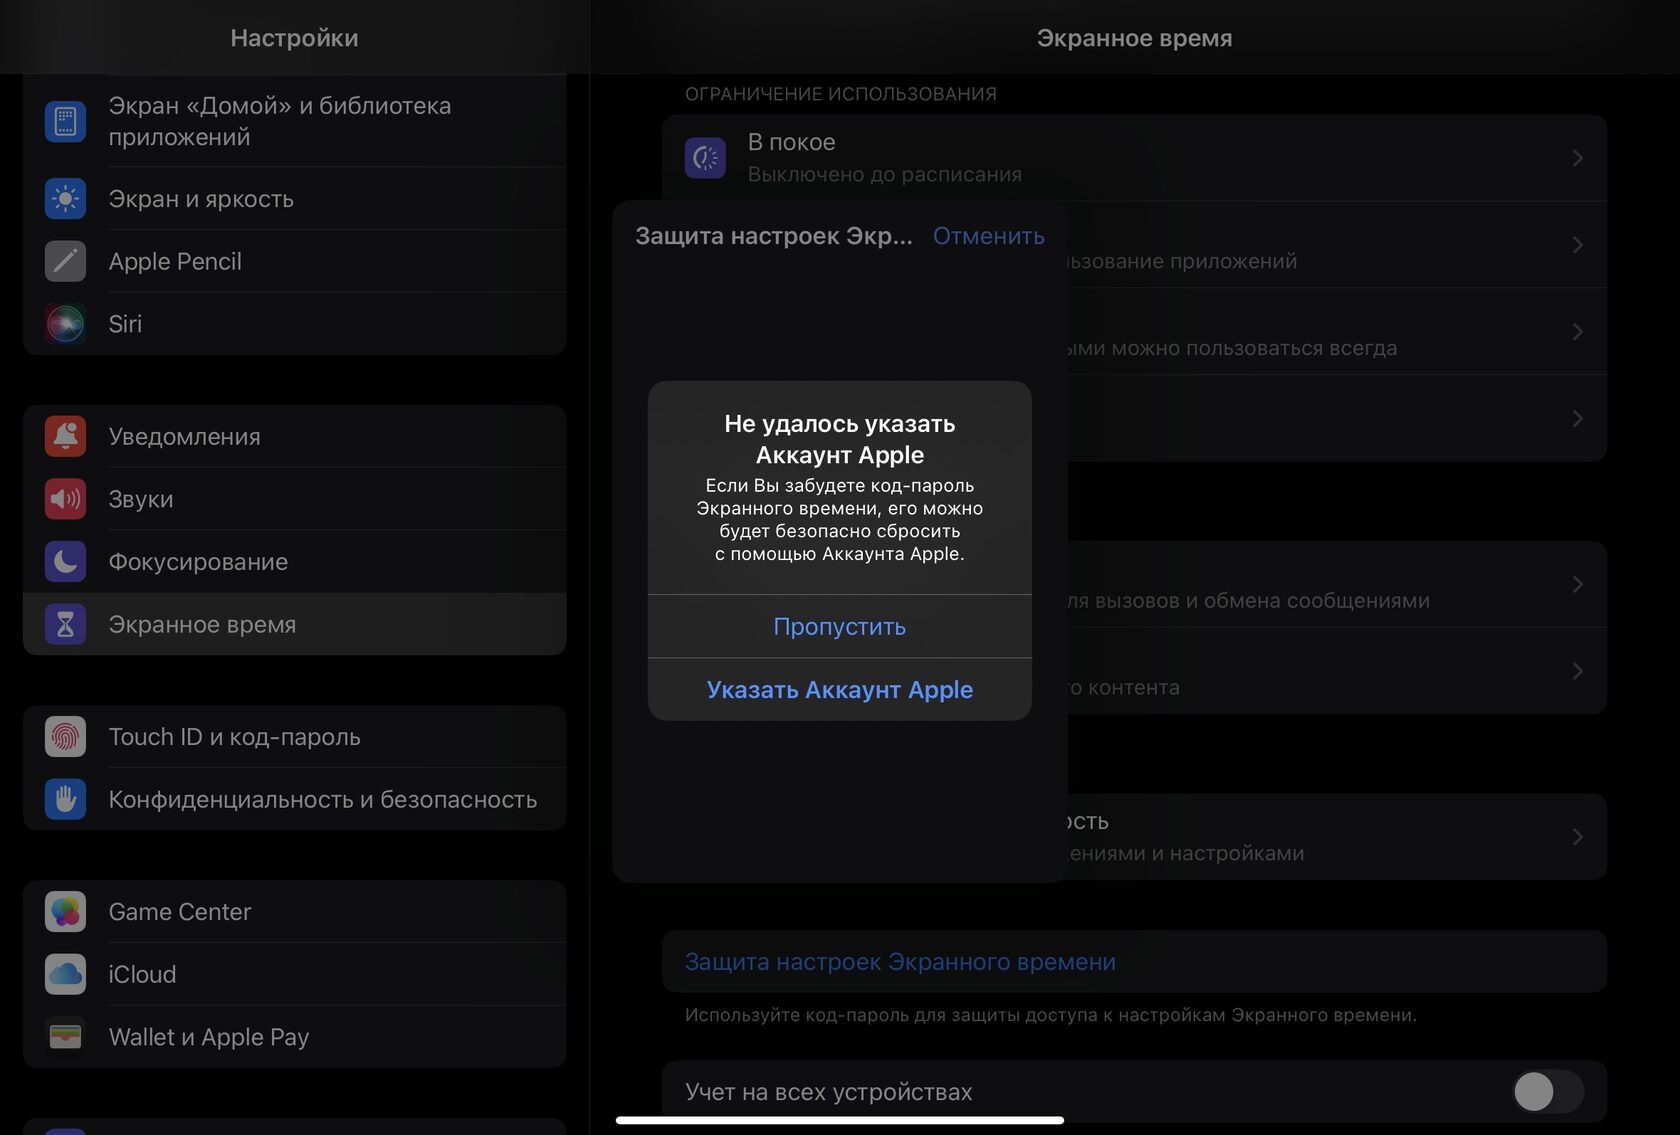Tap «Отменить» in the sheet header
This screenshot has width=1680, height=1135.
989,236
